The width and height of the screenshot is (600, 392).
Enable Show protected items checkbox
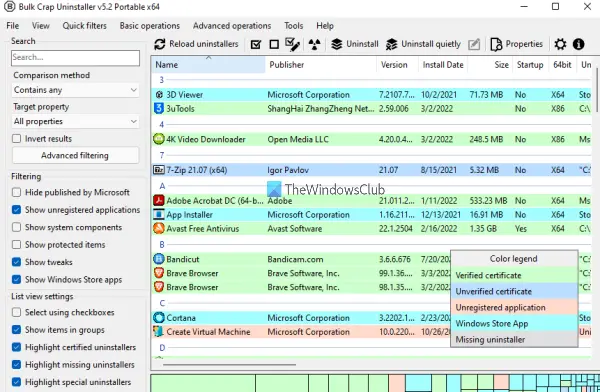(x=16, y=245)
